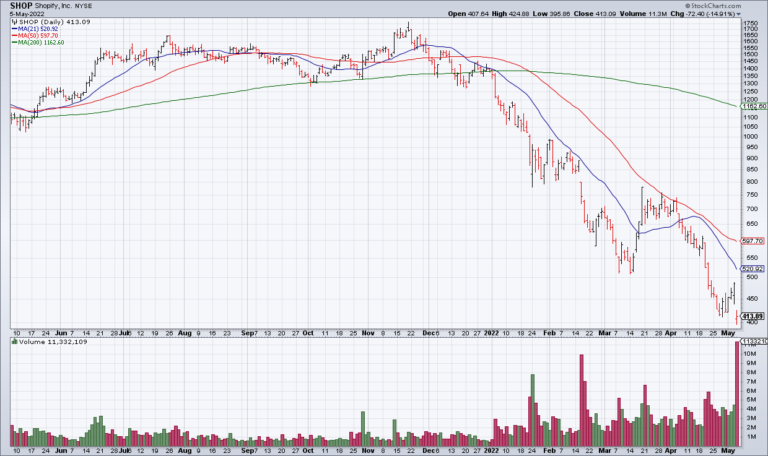Click the chart date 5-May-2022
Image resolution: width=768 pixels, height=456 pixels.
click(x=27, y=14)
